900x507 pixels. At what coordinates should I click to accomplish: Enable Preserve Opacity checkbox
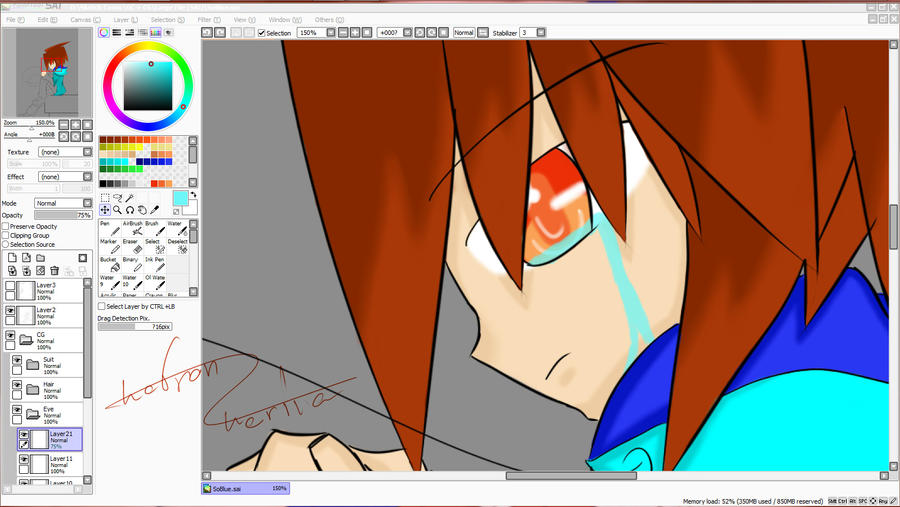[x=6, y=226]
